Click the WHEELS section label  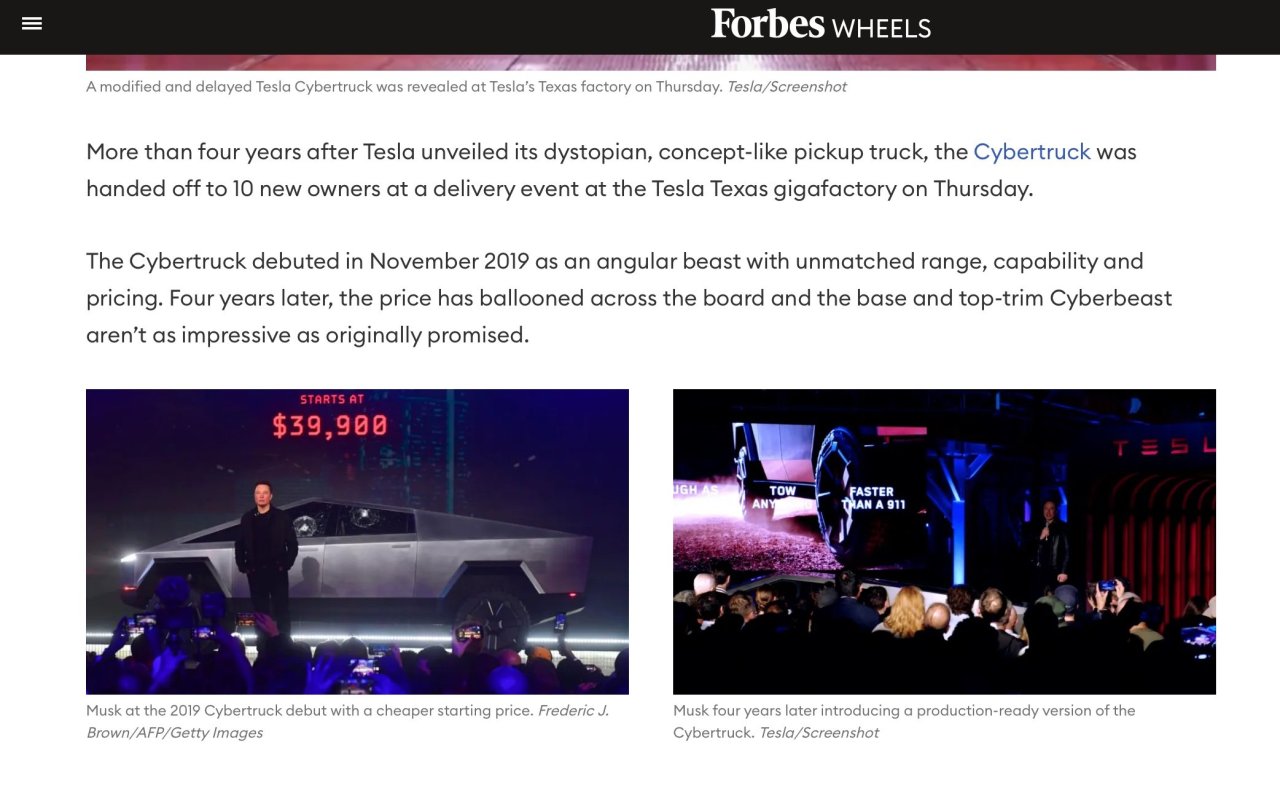881,28
